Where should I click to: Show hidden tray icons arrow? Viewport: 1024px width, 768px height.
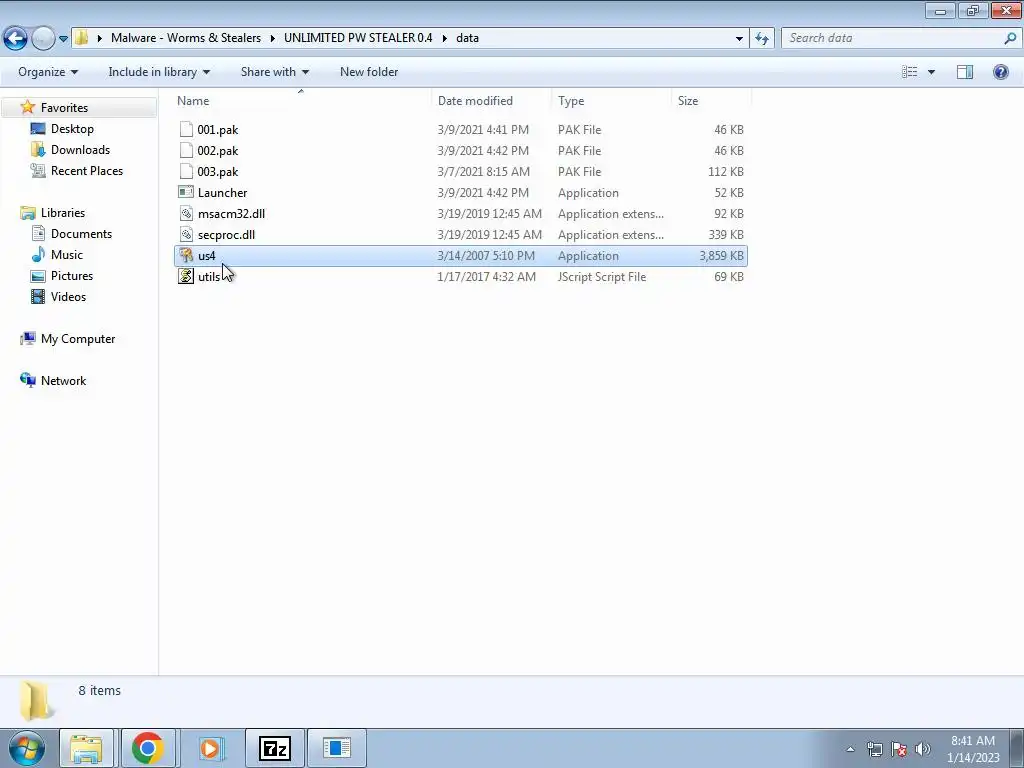pos(850,749)
